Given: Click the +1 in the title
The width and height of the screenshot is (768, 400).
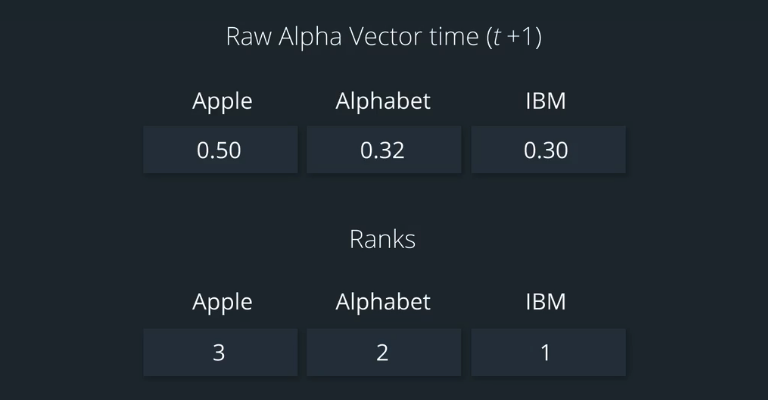Looking at the screenshot, I should pos(522,38).
